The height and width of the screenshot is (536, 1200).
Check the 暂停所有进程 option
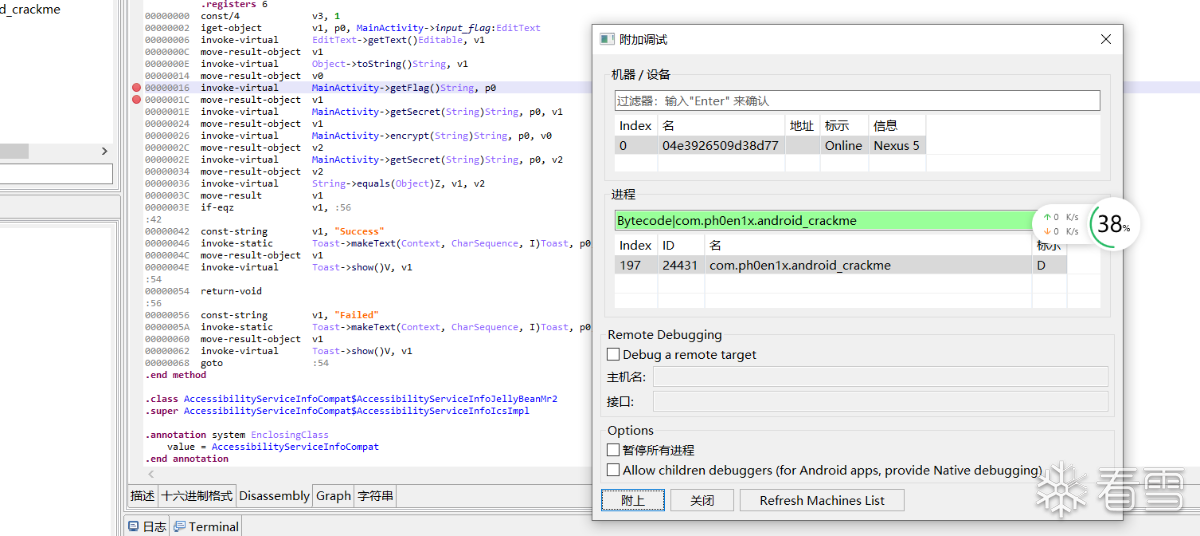coord(614,451)
